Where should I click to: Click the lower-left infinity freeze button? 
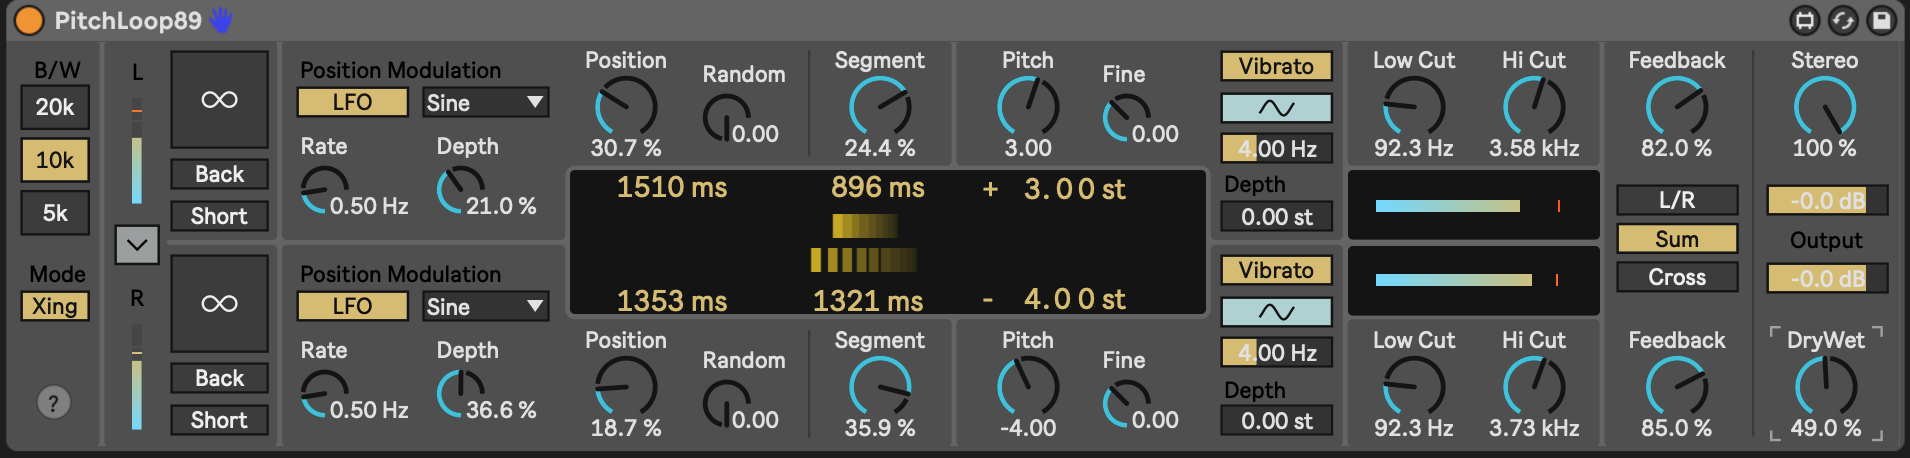click(219, 304)
